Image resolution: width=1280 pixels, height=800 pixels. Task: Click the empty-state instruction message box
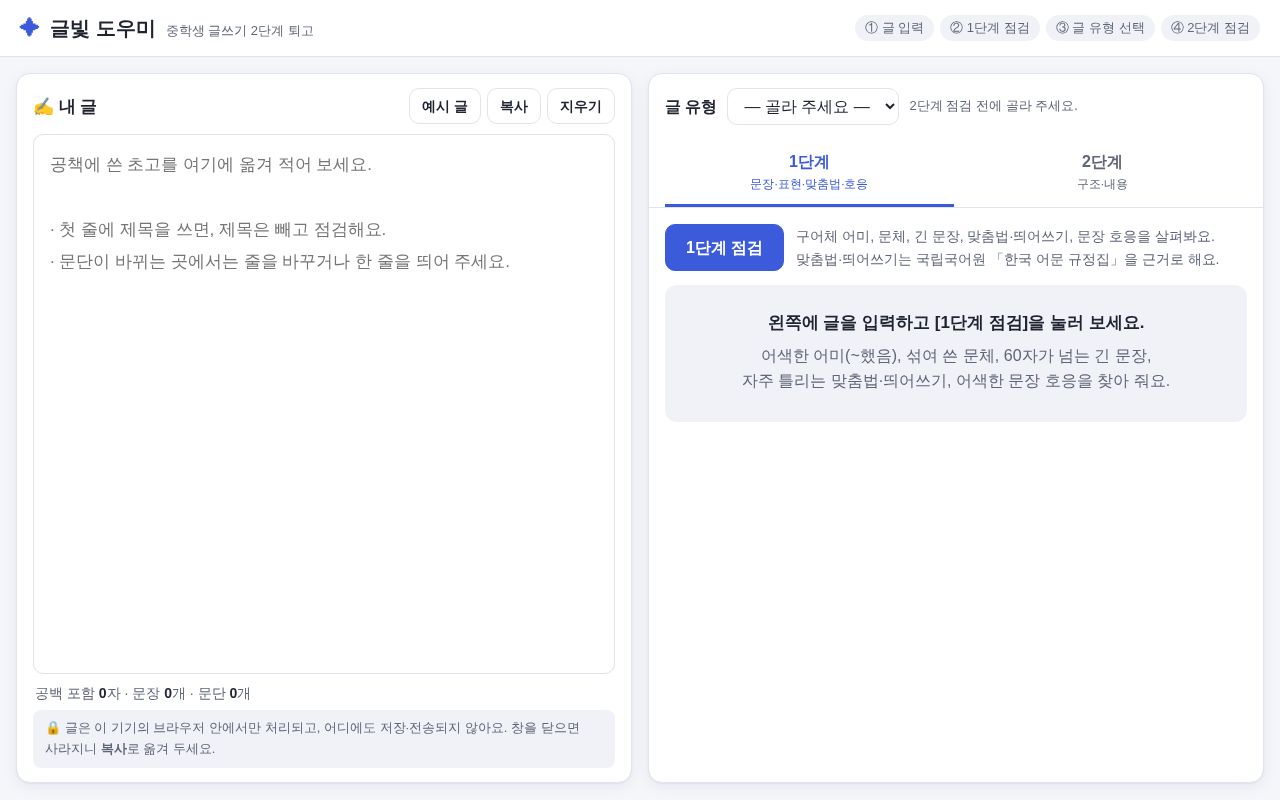(x=956, y=353)
